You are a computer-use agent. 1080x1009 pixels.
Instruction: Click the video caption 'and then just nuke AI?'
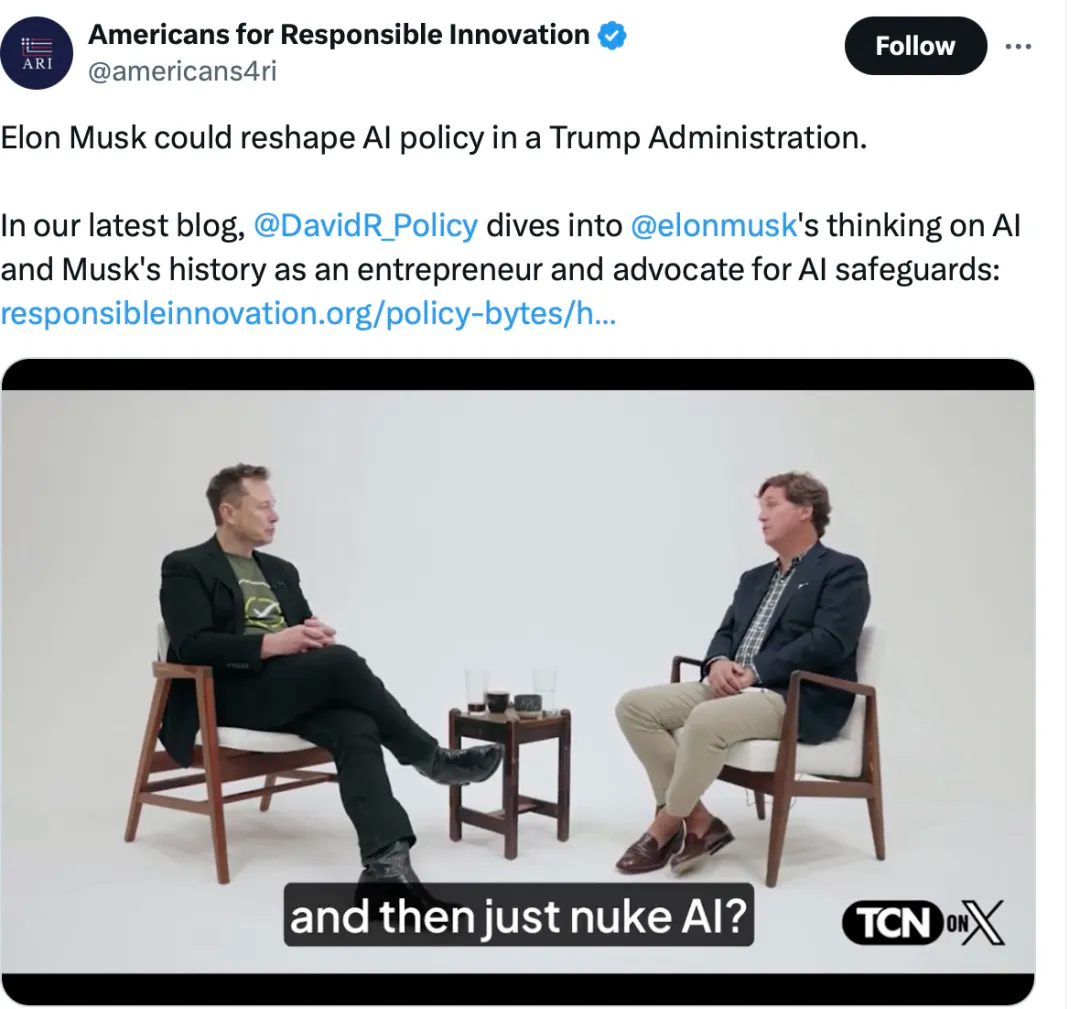coord(519,915)
